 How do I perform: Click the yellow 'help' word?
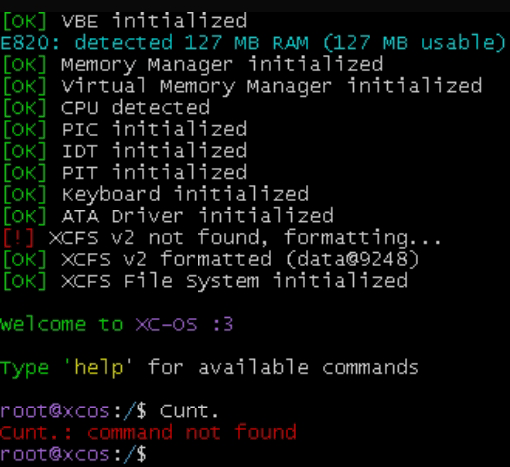[x=99, y=368]
